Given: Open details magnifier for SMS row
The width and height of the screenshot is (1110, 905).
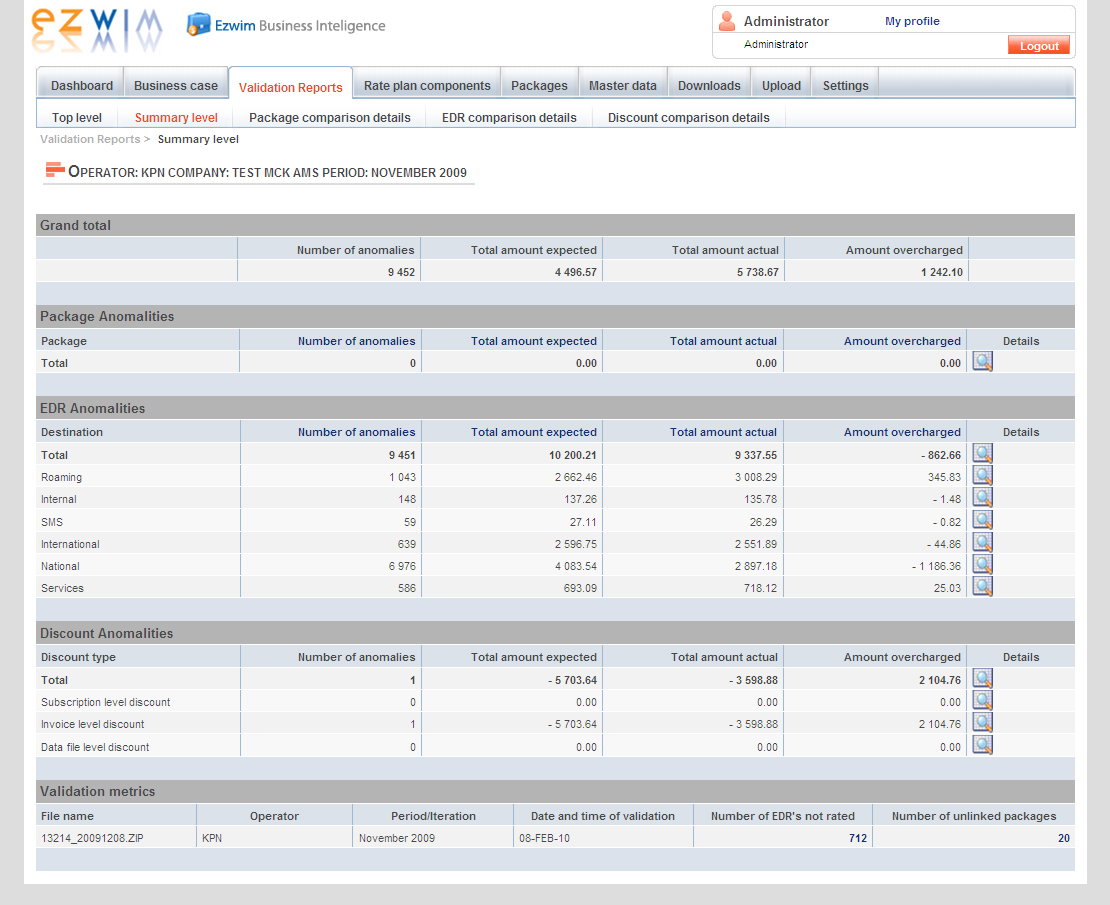Looking at the screenshot, I should (982, 520).
